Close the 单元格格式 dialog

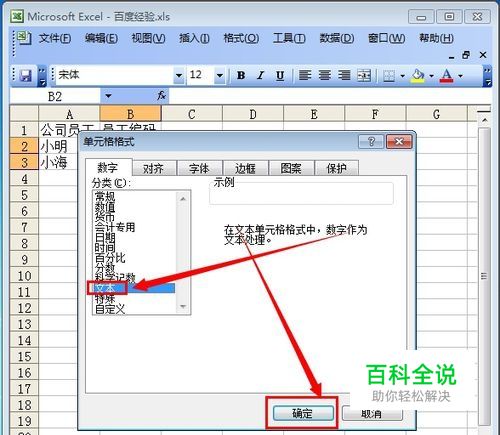coord(399,142)
